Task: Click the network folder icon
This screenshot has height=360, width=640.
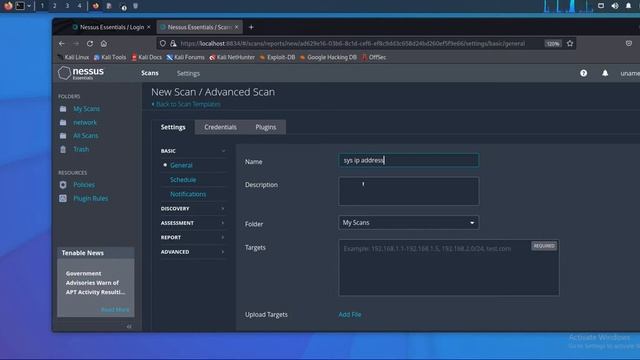Action: point(63,122)
